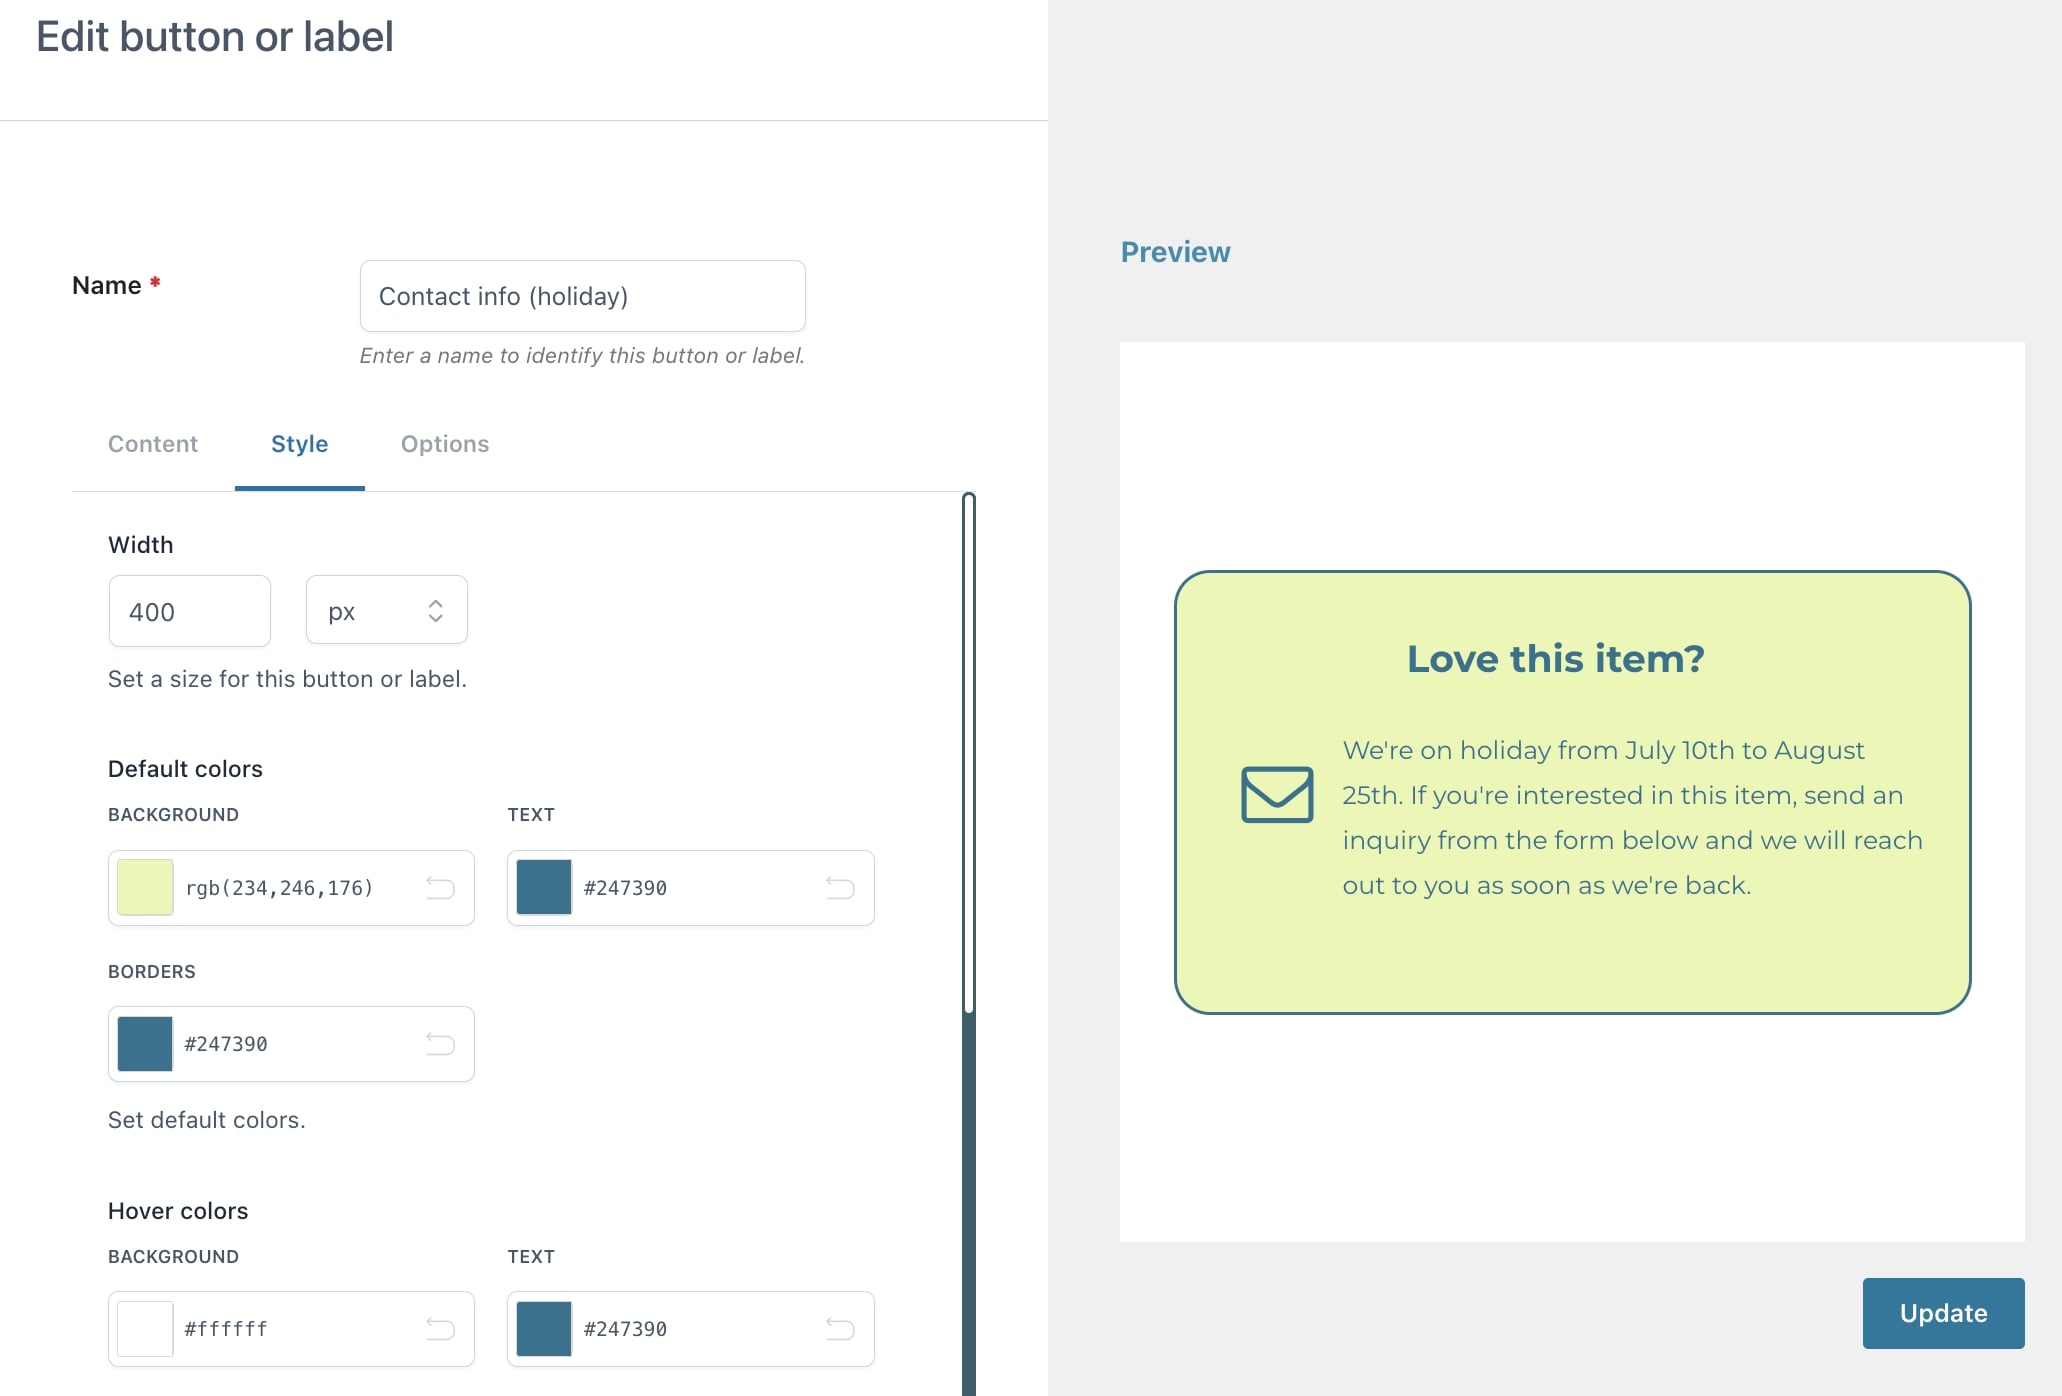2062x1396 pixels.
Task: Switch to the Content tab
Action: coord(153,444)
